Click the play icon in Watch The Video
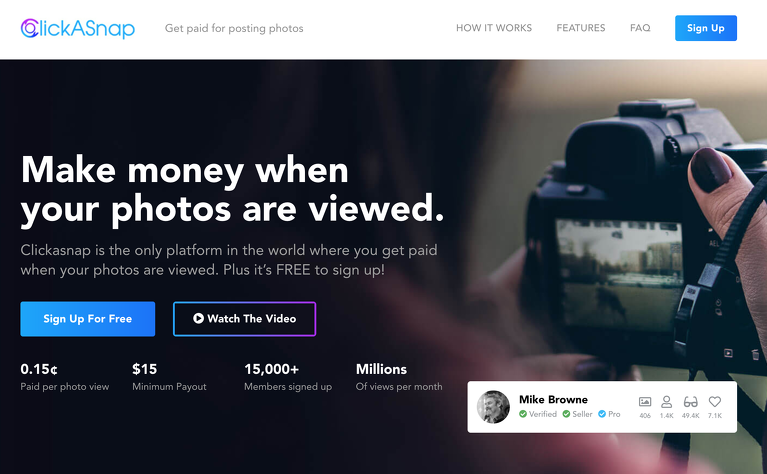The height and width of the screenshot is (474, 767). pyautogui.click(x=198, y=318)
